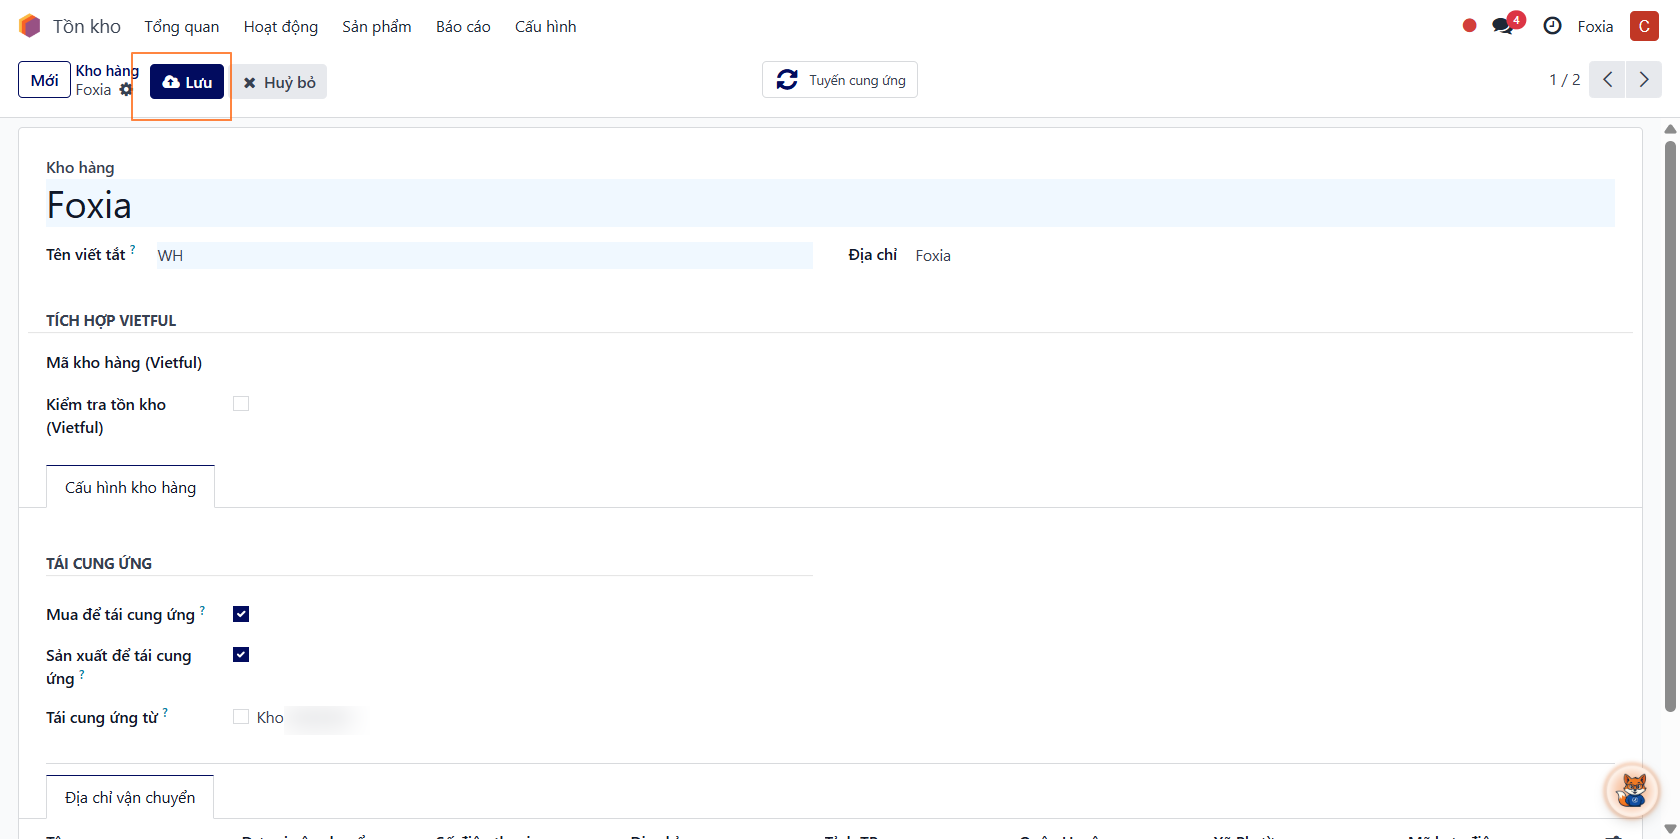Click the red recording status dot

click(x=1469, y=26)
